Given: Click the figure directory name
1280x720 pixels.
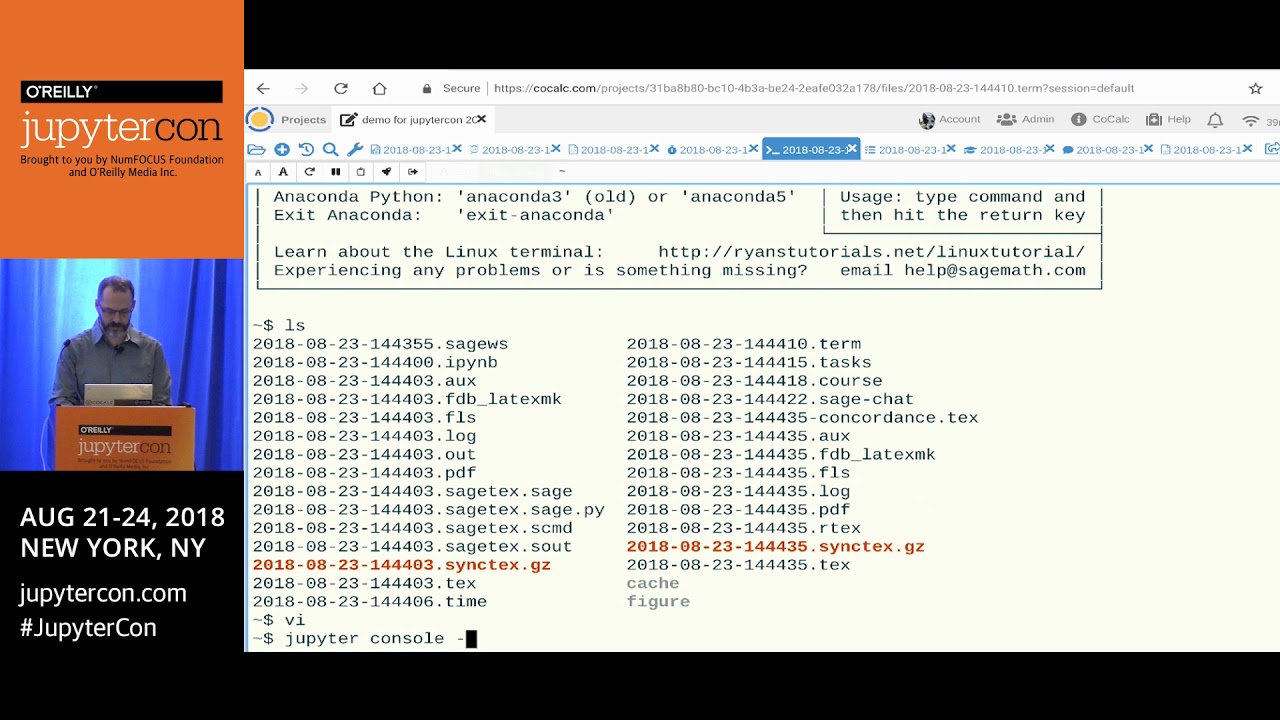Looking at the screenshot, I should (x=658, y=602).
